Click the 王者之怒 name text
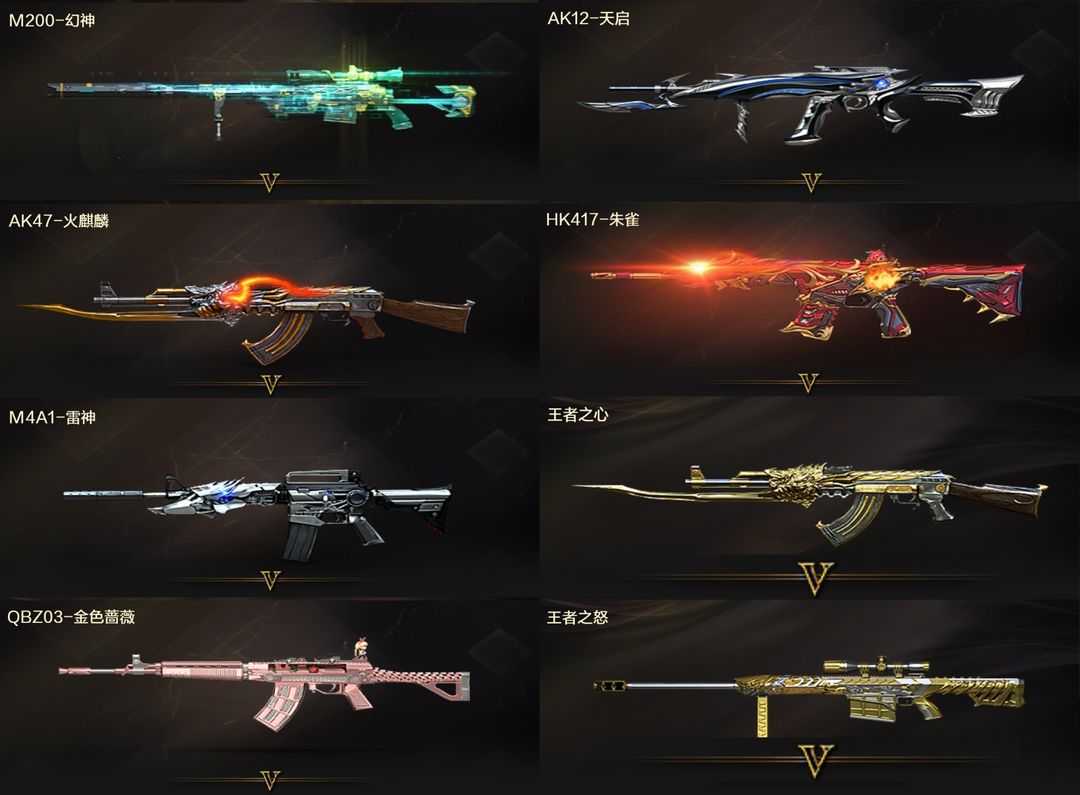Viewport: 1080px width, 795px height. pos(577,617)
